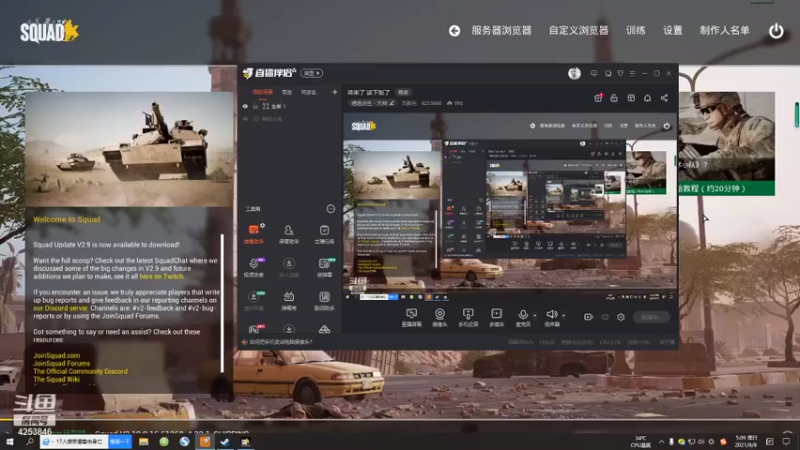
Task: Click the back arrow in Squad menu
Action: [454, 31]
